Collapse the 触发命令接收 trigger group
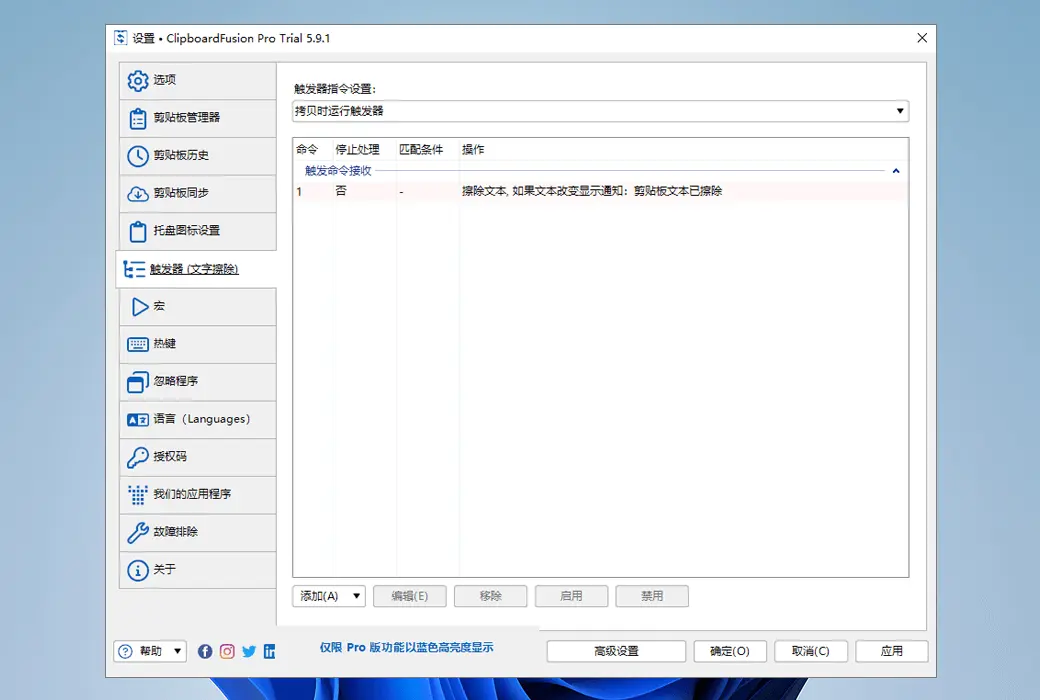This screenshot has width=1040, height=700. [x=896, y=170]
